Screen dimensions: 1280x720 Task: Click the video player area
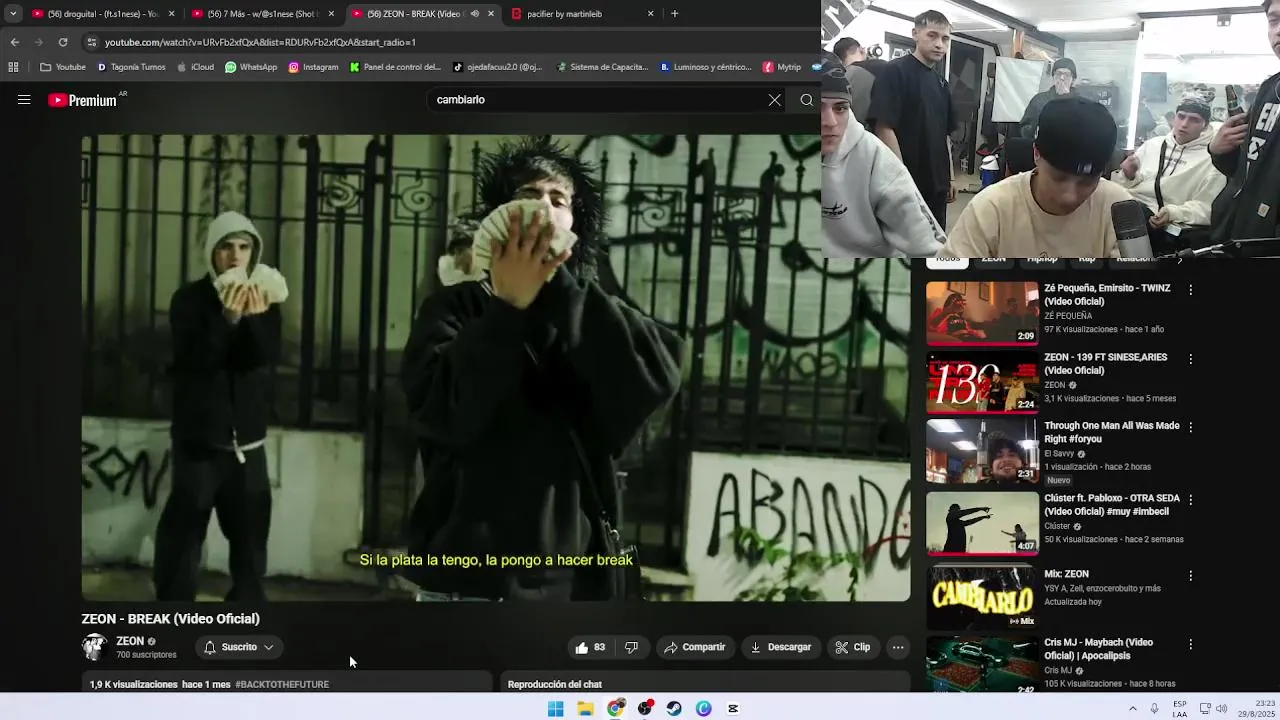pyautogui.click(x=496, y=368)
